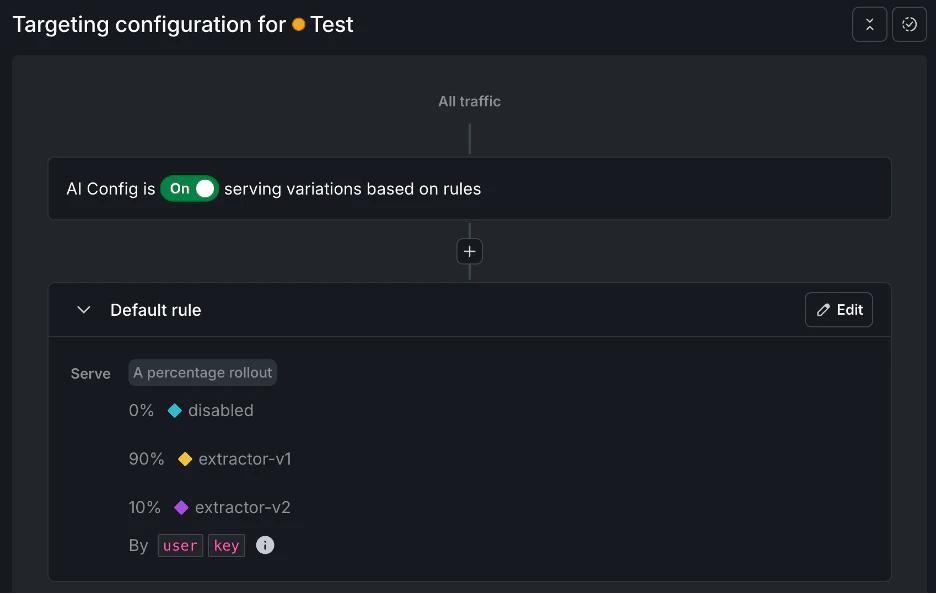Click the 'Test' environment name in title
The width and height of the screenshot is (936, 594).
[x=332, y=25]
